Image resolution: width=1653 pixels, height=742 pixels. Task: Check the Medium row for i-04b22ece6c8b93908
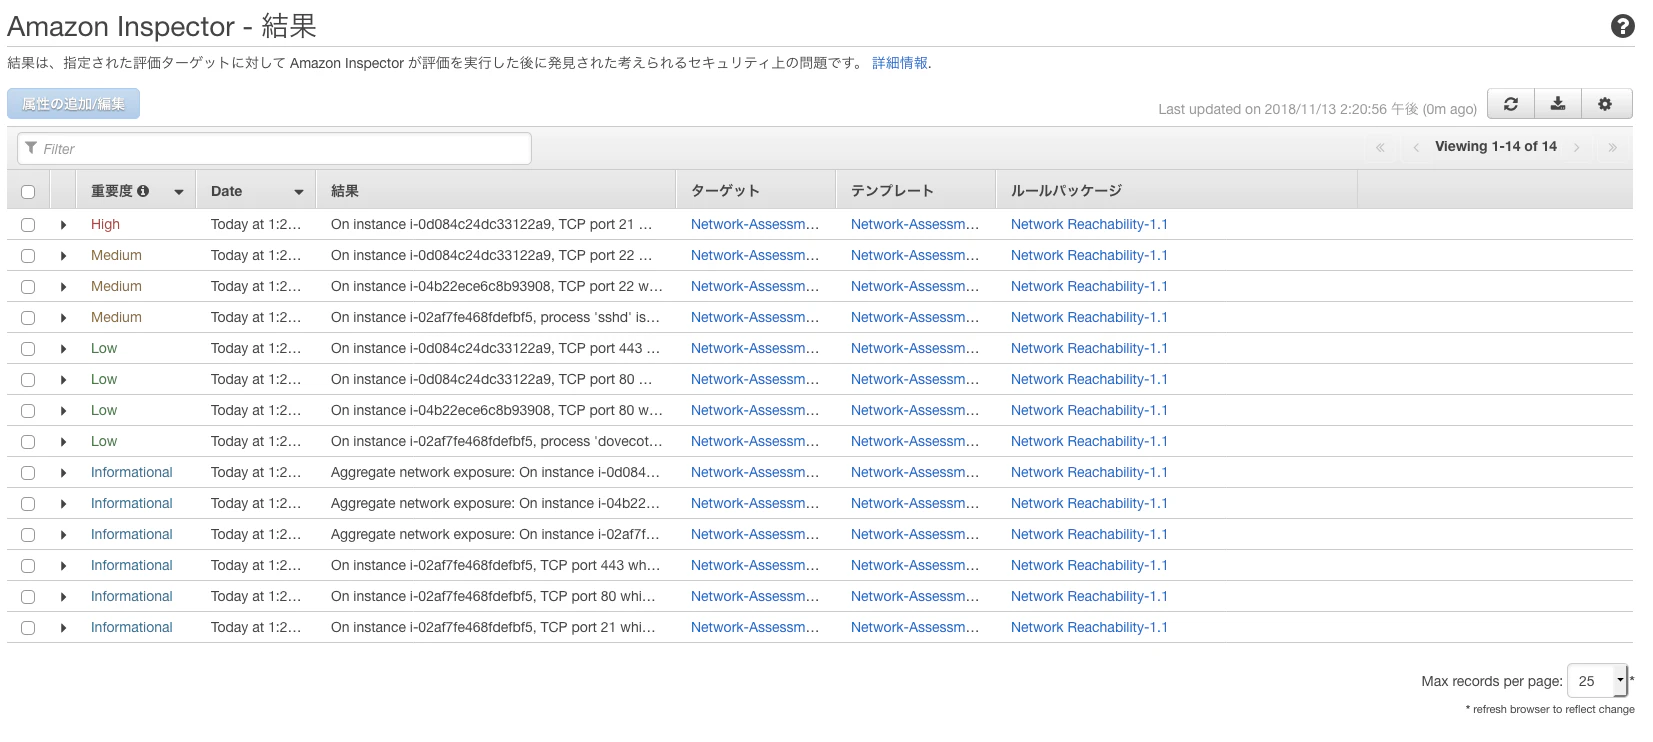coord(28,287)
